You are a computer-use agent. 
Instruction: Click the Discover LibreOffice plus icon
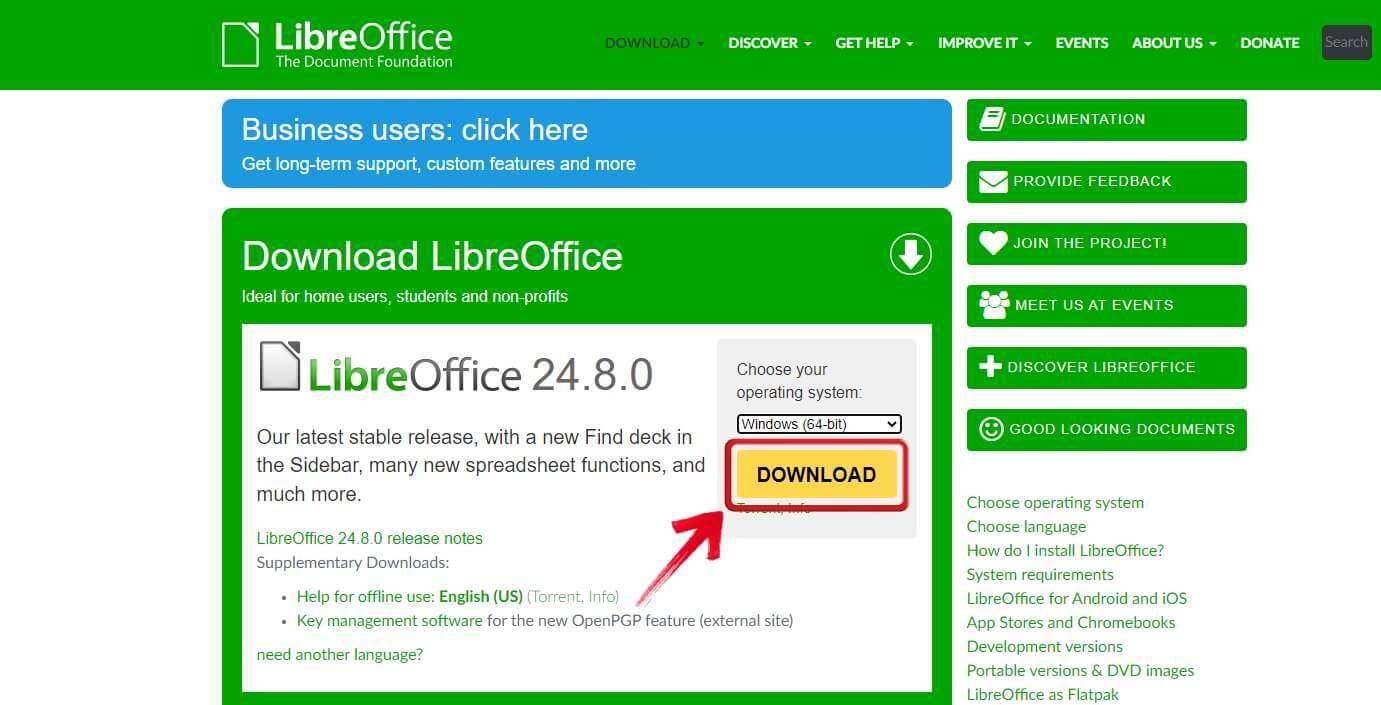pos(990,366)
